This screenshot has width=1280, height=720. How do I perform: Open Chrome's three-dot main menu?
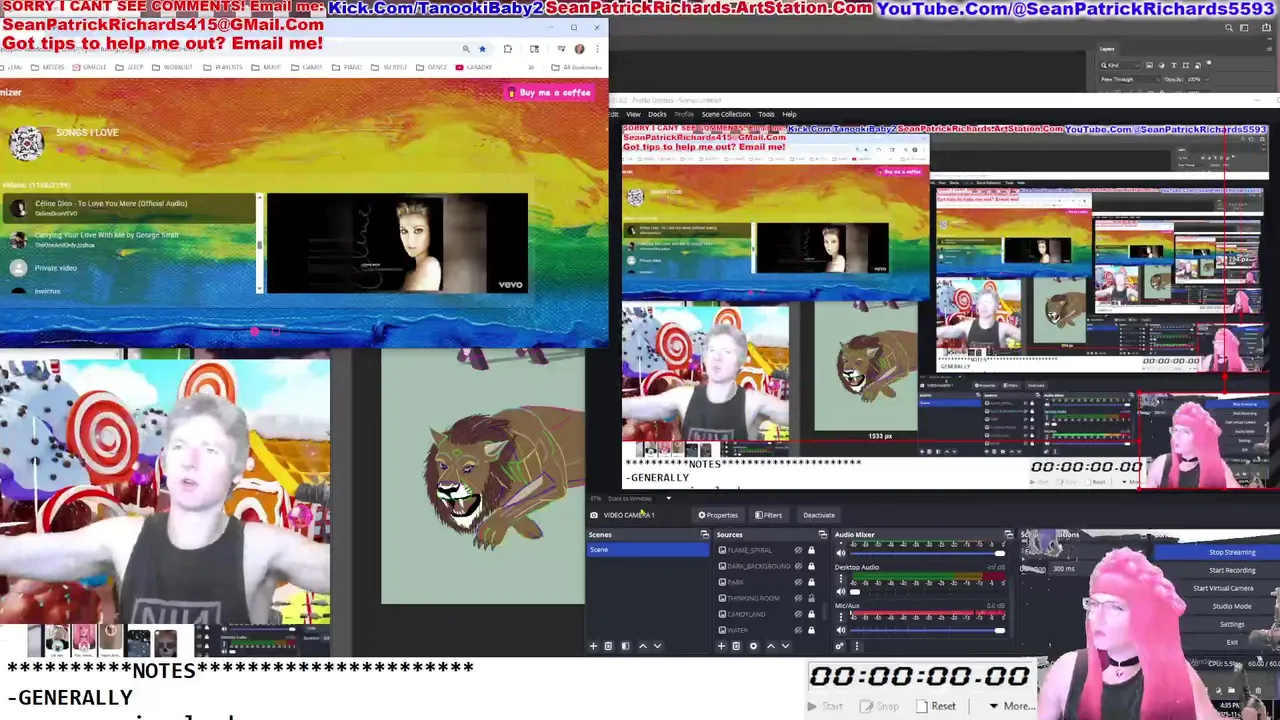pyautogui.click(x=597, y=48)
